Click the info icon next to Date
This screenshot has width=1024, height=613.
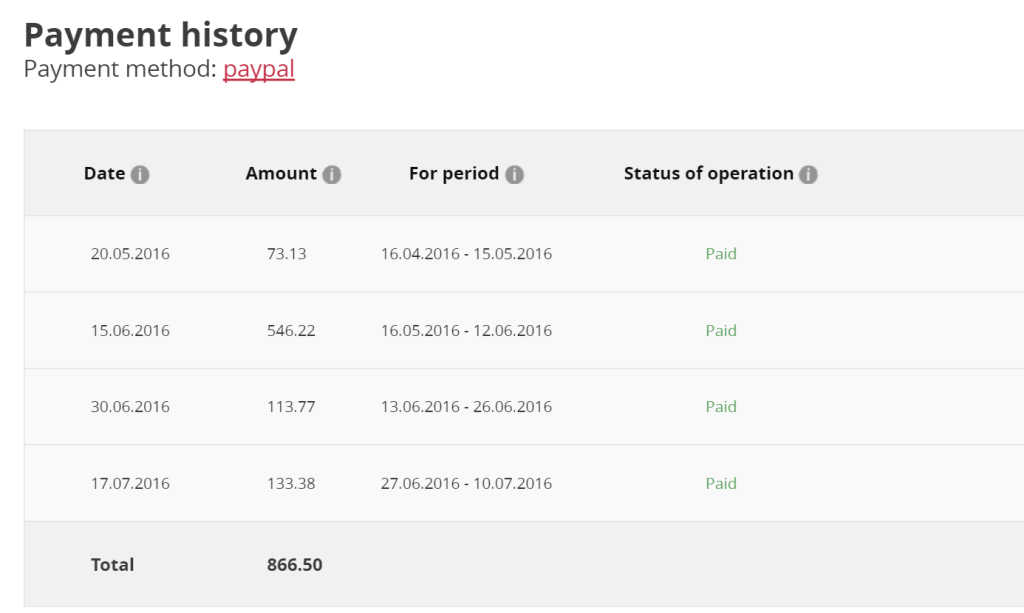tap(141, 173)
